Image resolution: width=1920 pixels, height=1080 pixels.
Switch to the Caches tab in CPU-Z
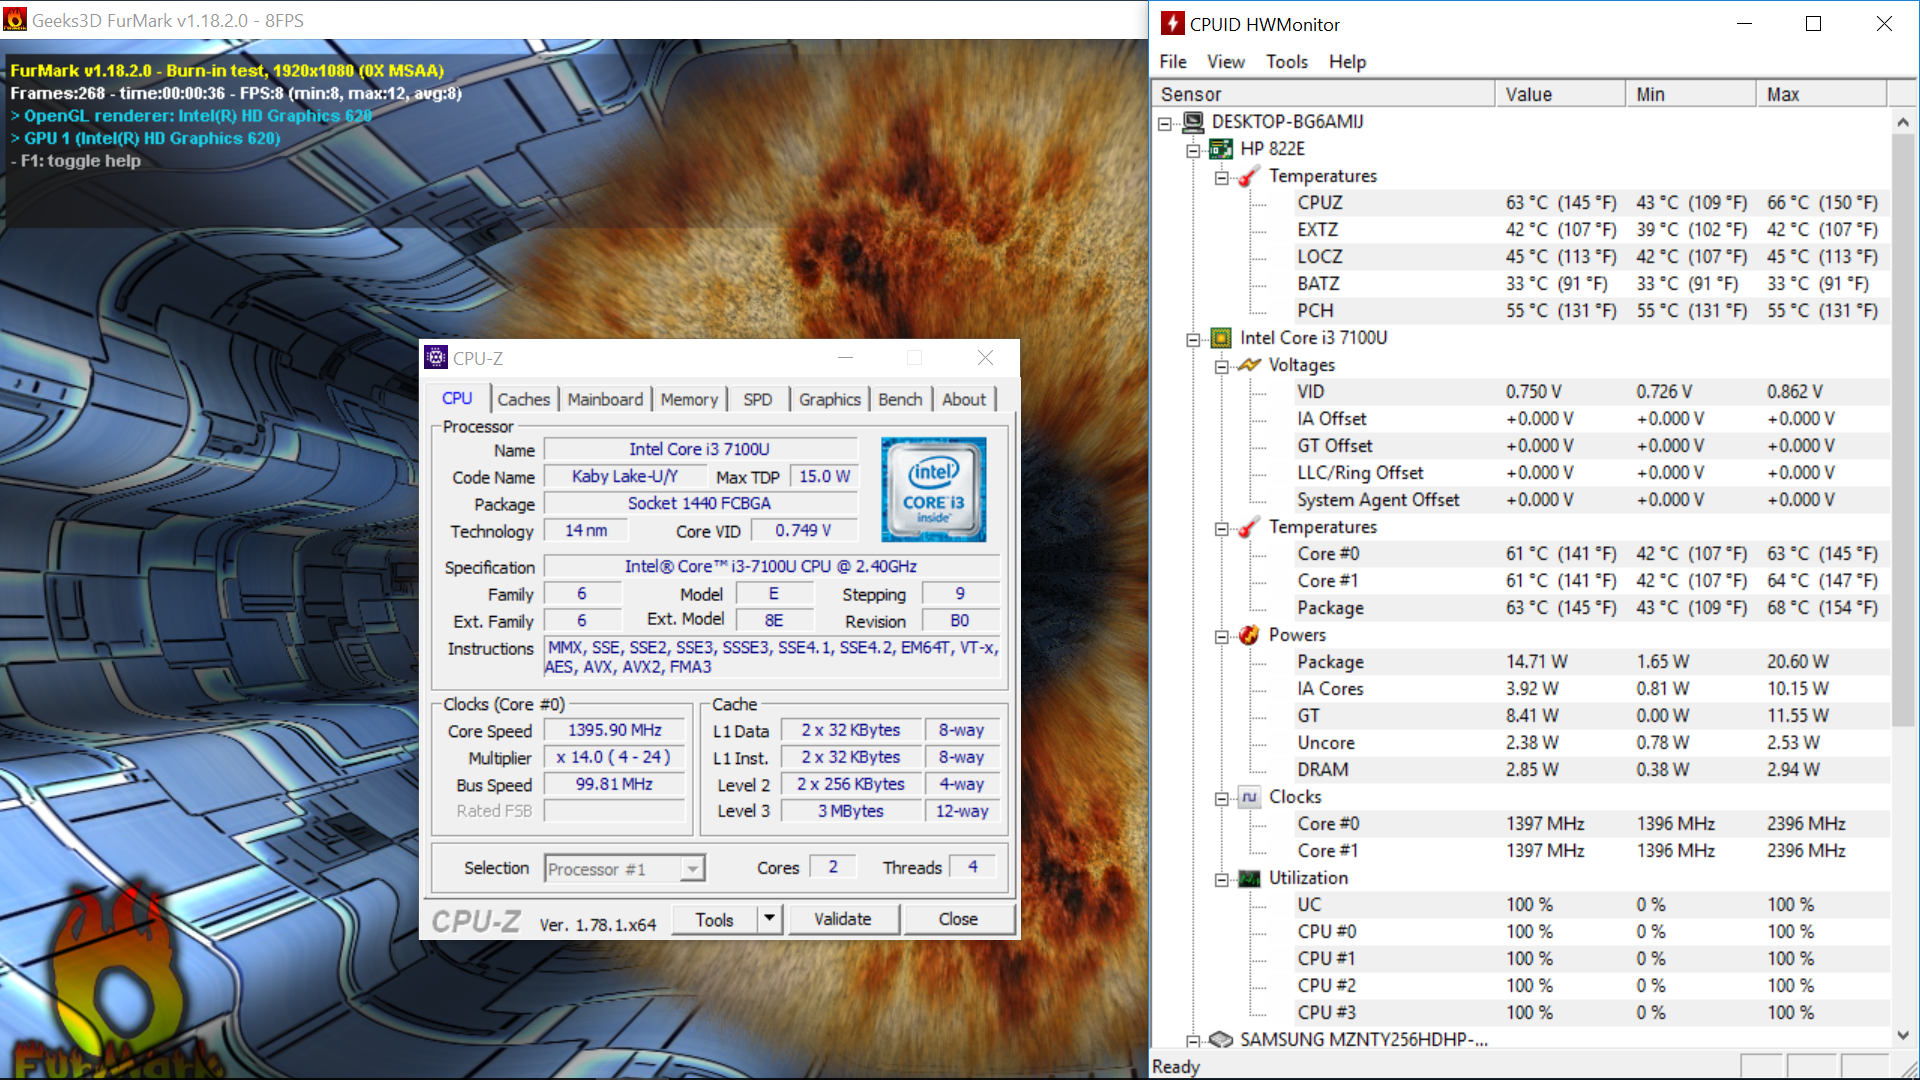point(523,399)
